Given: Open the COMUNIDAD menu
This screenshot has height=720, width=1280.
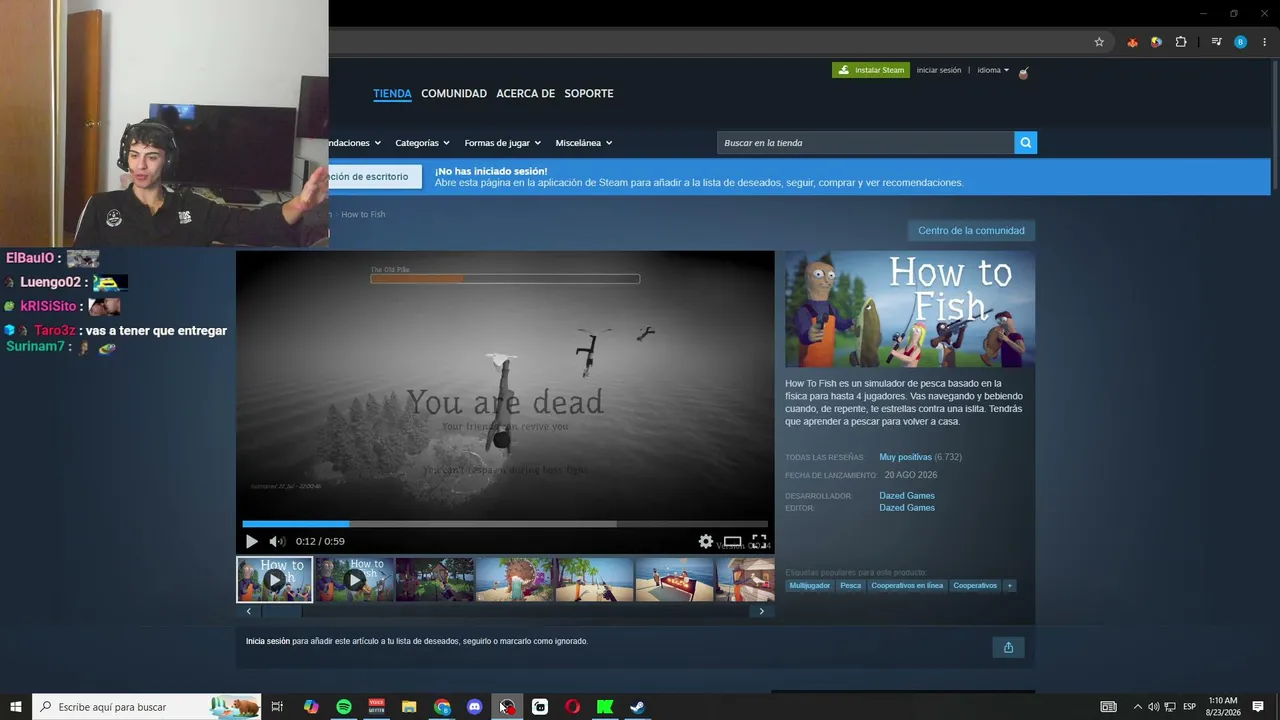Looking at the screenshot, I should (454, 94).
